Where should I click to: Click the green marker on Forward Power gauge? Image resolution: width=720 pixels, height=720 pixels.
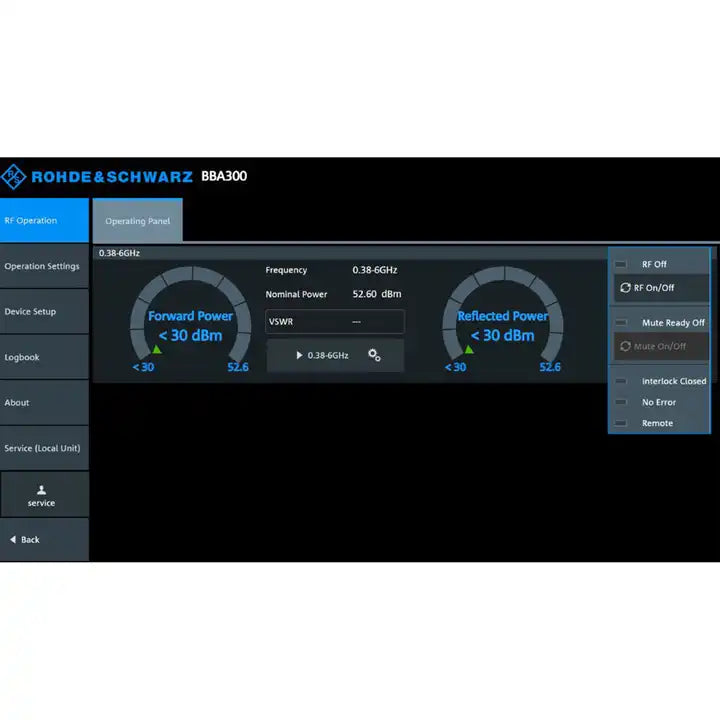point(157,350)
